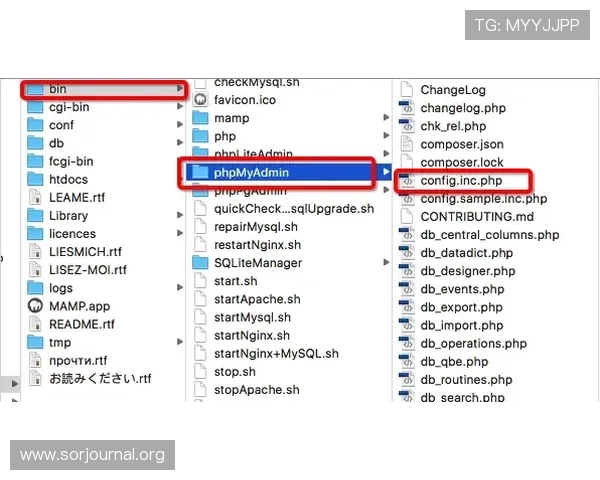Viewport: 600px width, 480px height.
Task: Expand the phpMyAdmin folder chevron
Action: click(x=386, y=172)
